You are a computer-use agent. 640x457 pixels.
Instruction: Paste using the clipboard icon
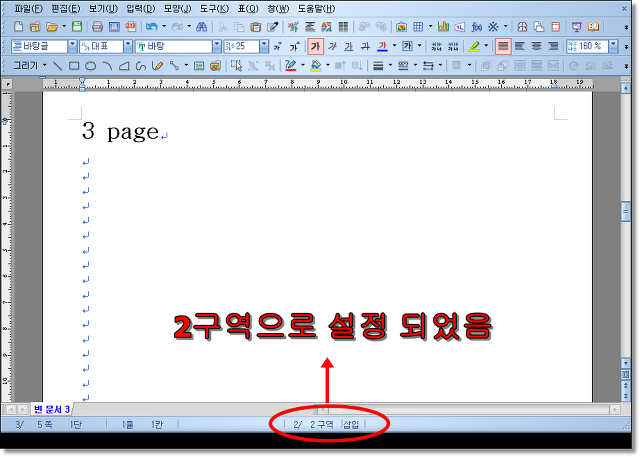(256, 27)
